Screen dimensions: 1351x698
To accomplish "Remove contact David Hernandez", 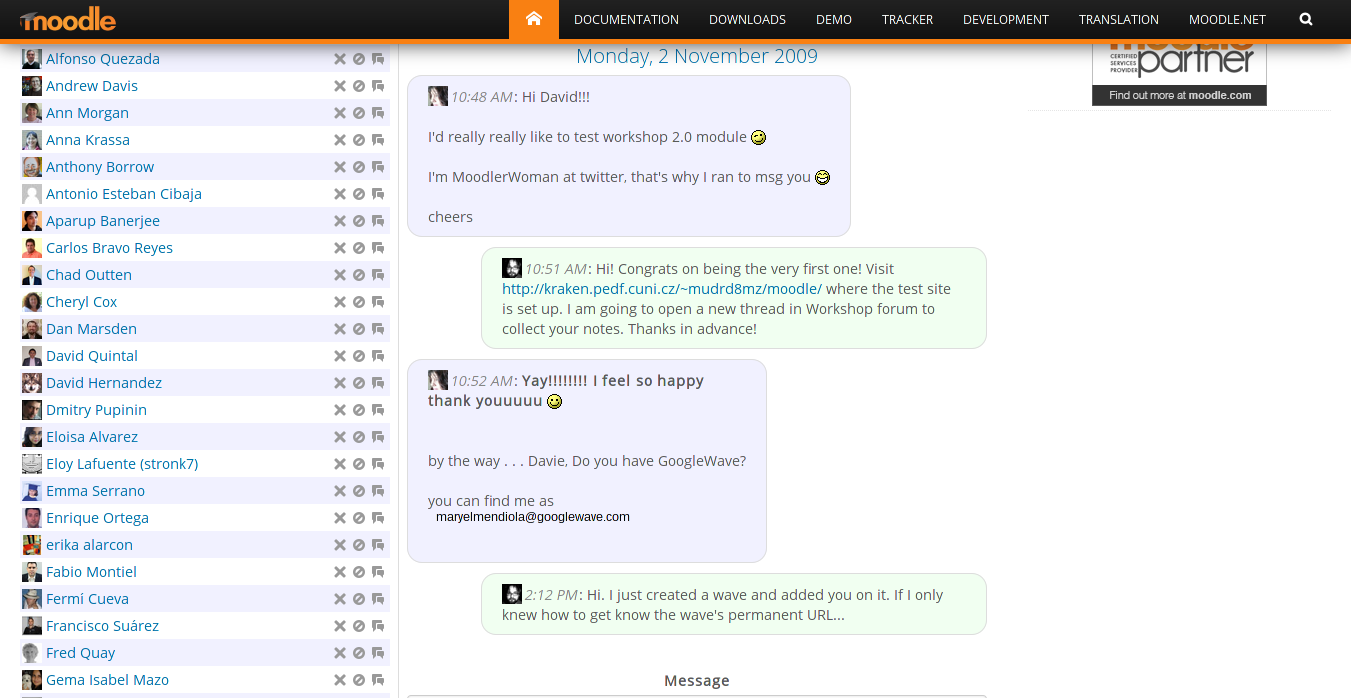I will tap(340, 383).
